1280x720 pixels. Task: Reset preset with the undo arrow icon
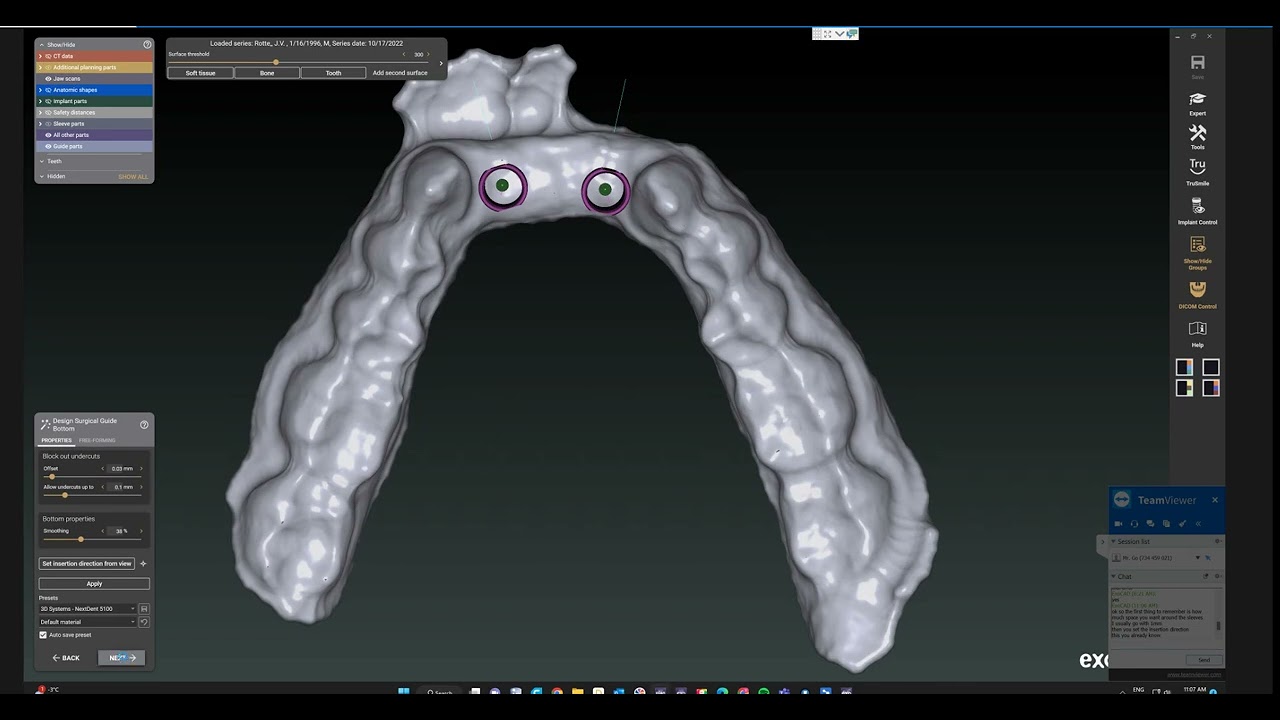(x=144, y=622)
